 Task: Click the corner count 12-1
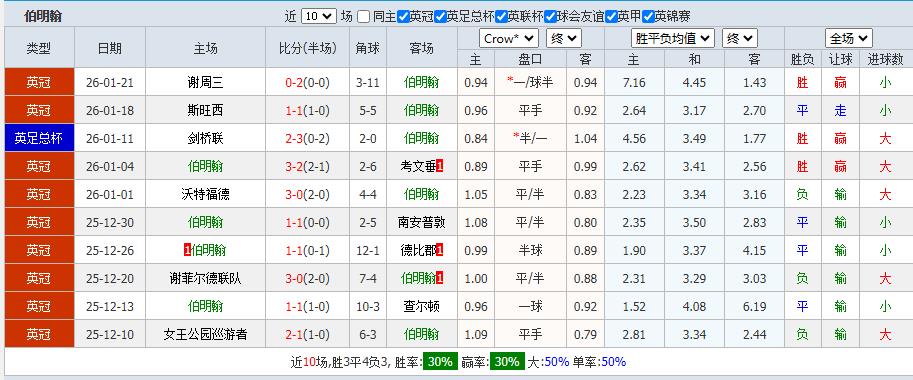(367, 250)
